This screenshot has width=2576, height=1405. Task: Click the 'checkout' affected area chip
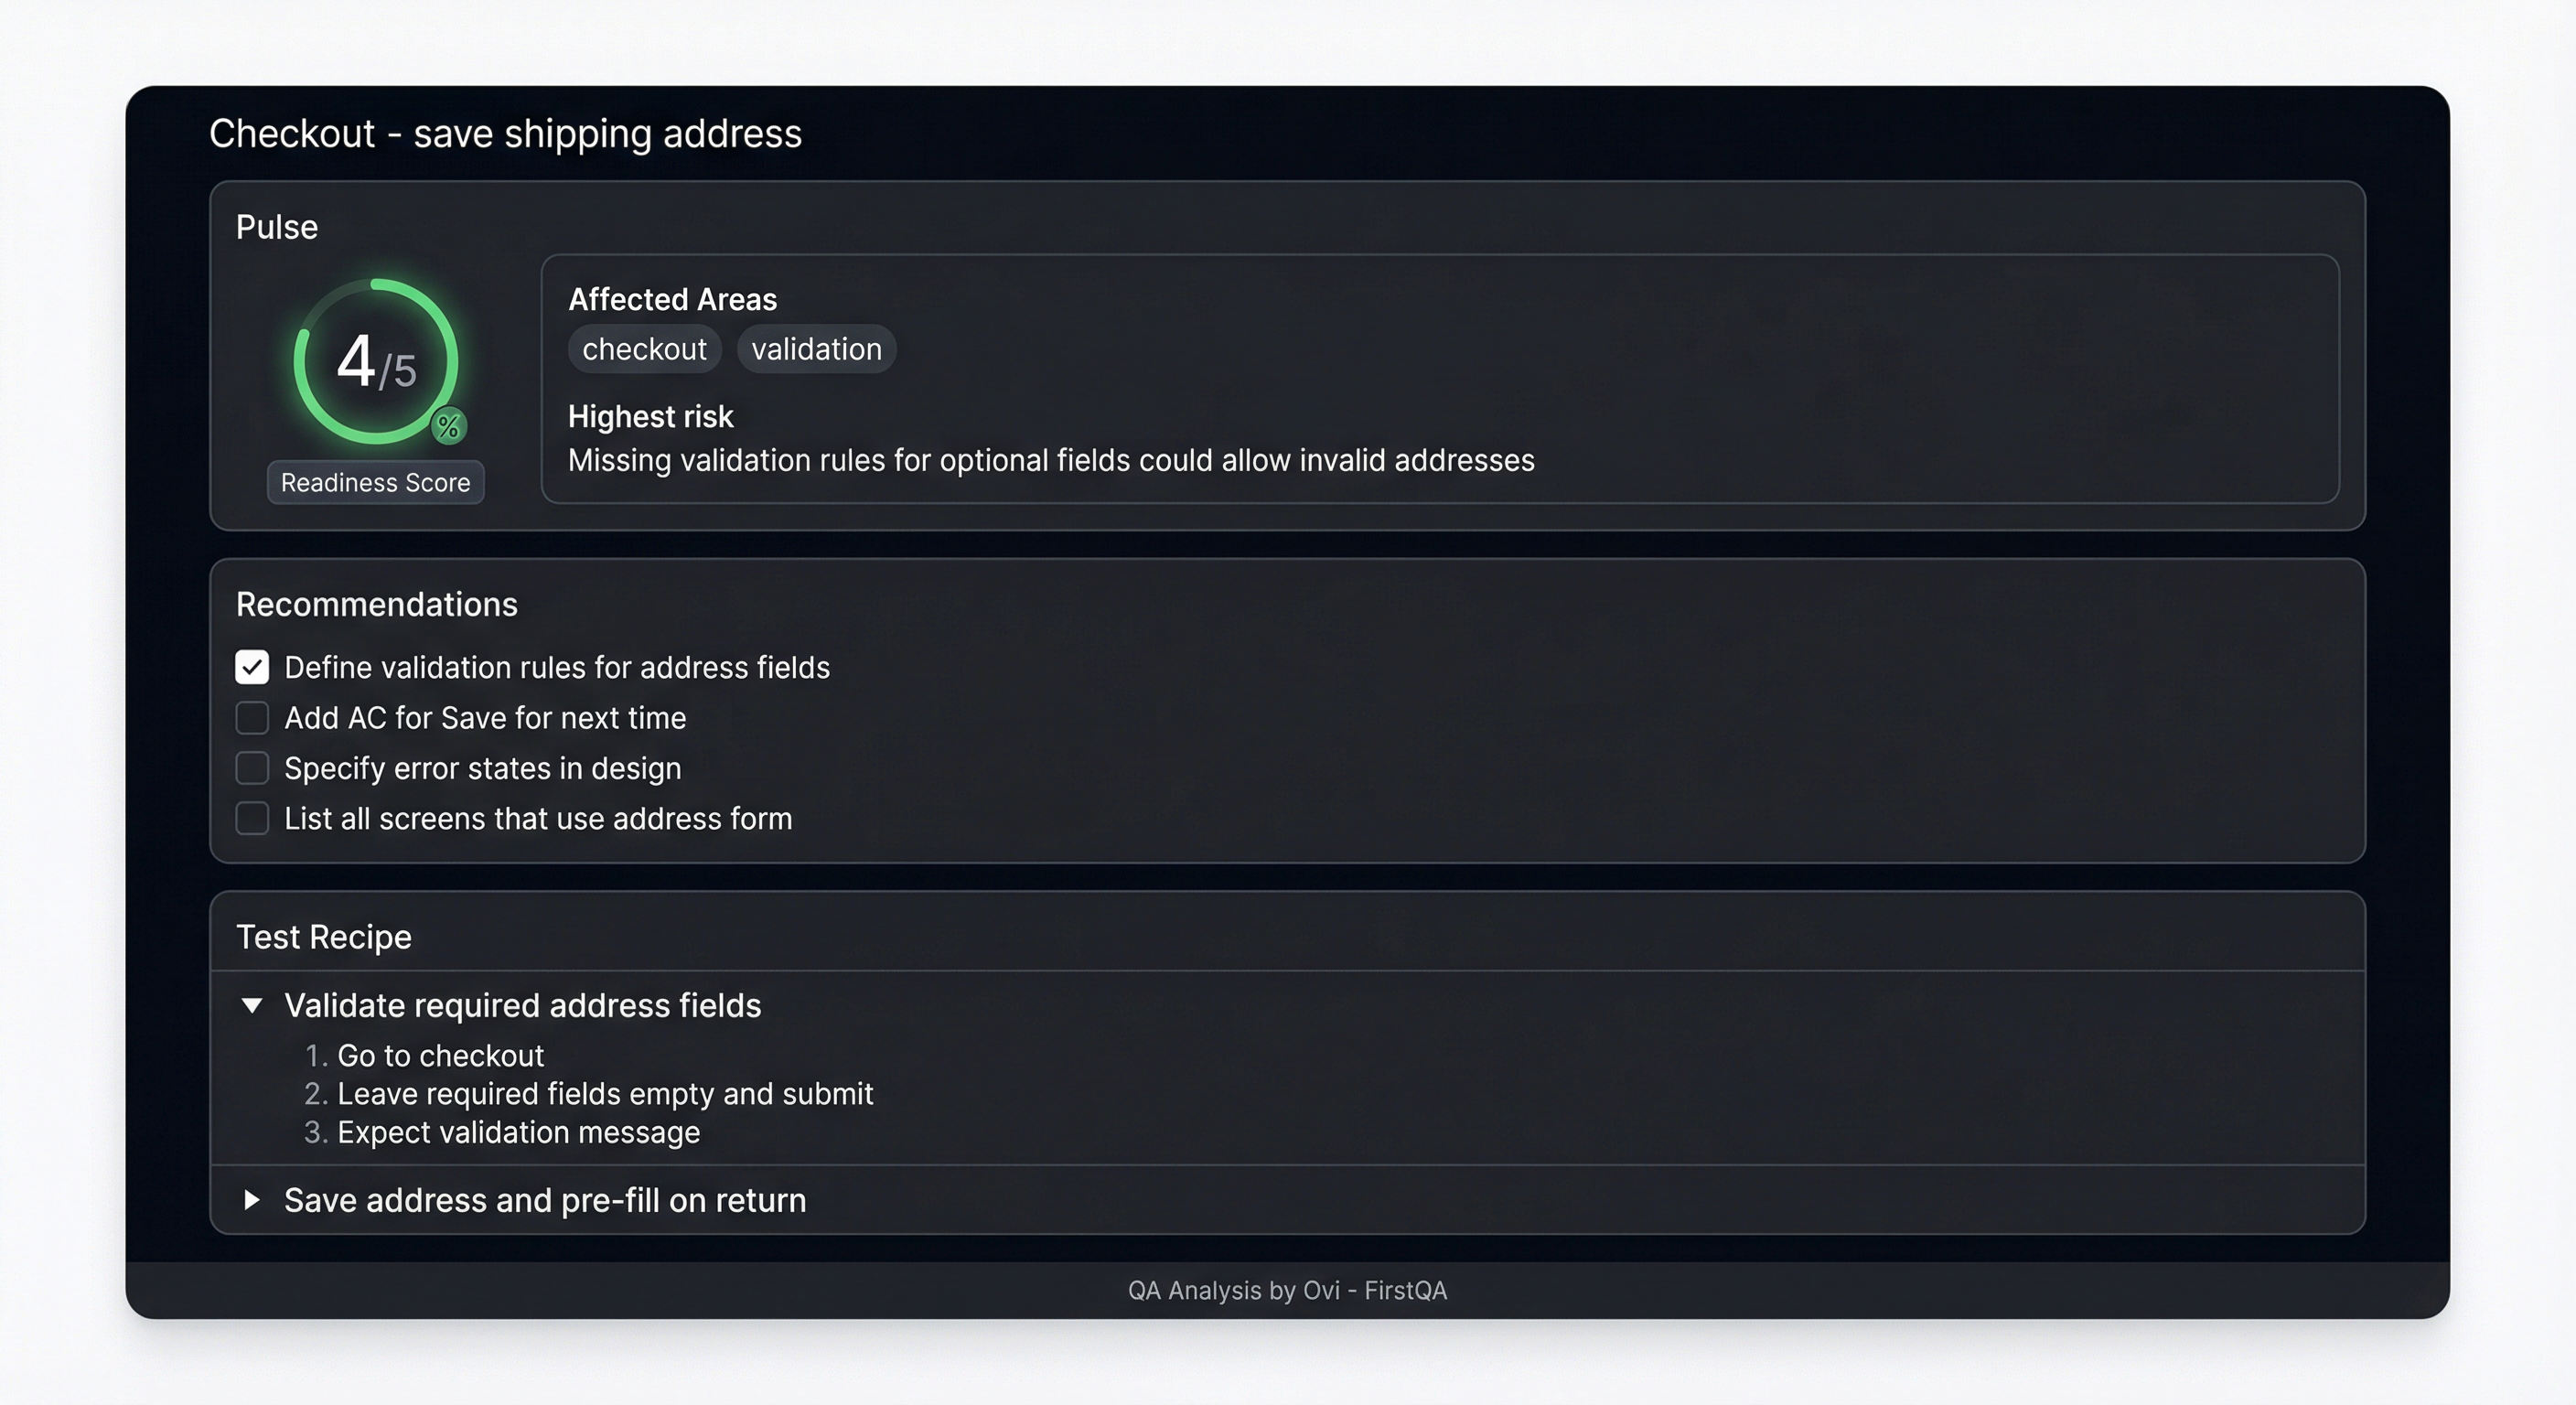coord(645,349)
